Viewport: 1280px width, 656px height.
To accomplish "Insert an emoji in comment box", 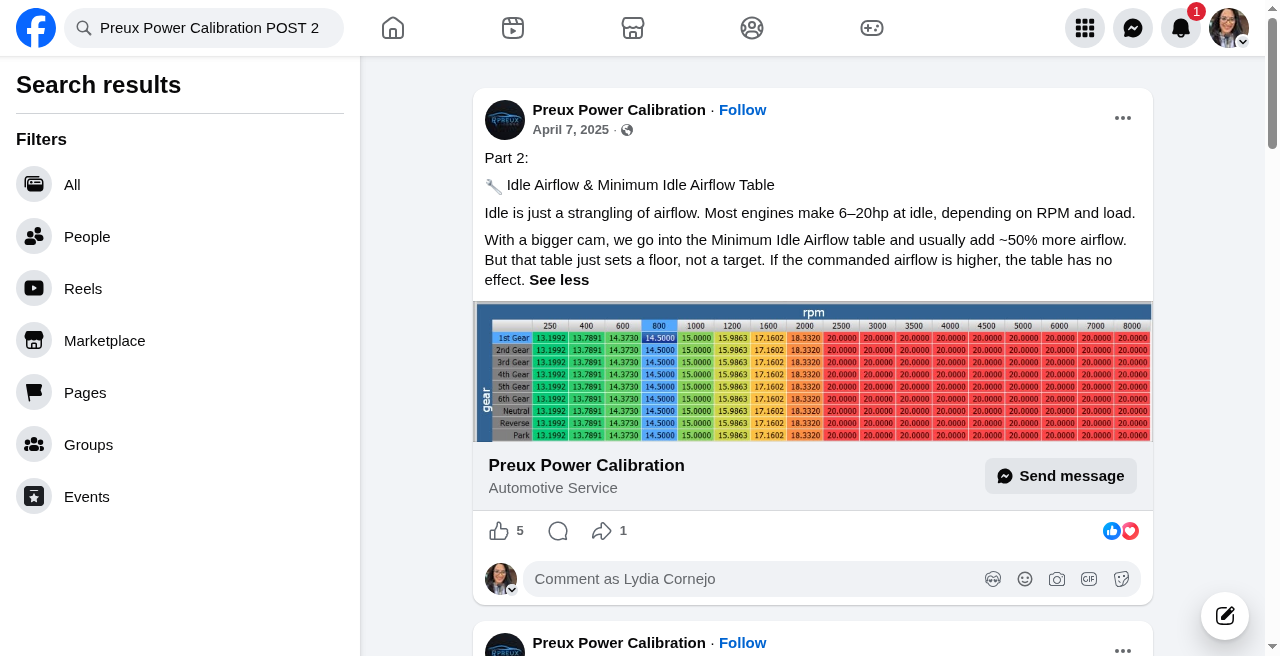I will point(1025,579).
